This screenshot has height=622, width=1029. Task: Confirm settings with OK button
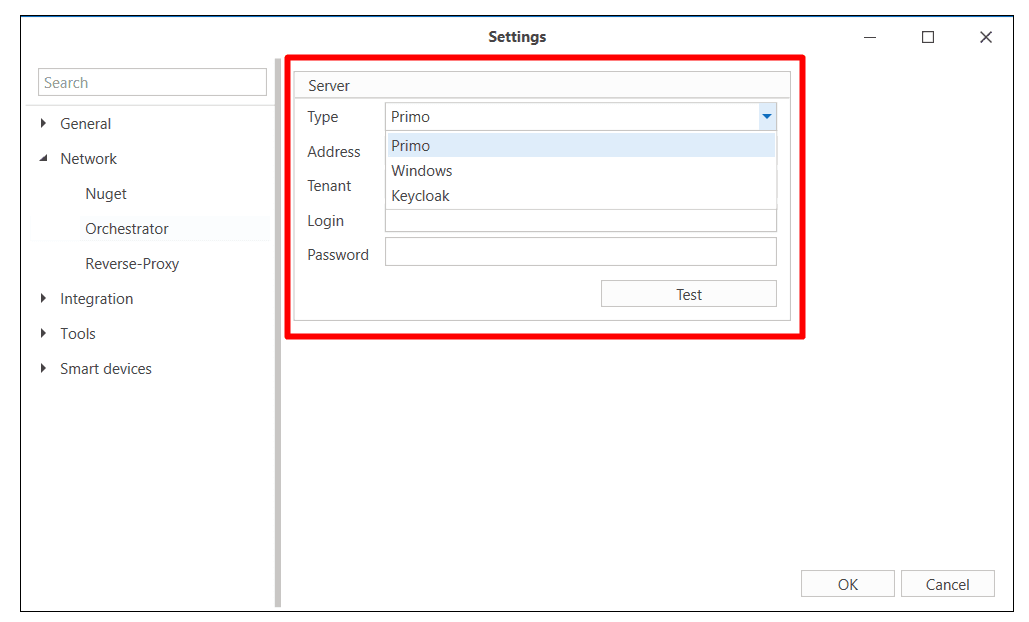847,584
